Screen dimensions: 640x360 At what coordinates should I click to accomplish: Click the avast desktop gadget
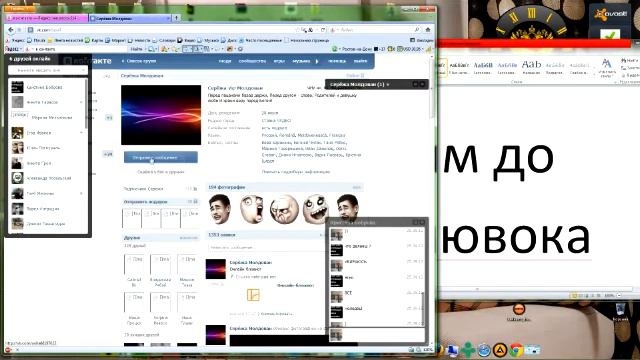pyautogui.click(x=610, y=22)
